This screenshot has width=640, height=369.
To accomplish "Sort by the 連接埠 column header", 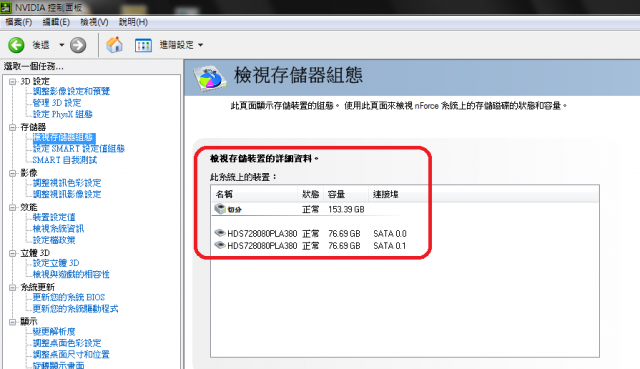I will coord(386,194).
